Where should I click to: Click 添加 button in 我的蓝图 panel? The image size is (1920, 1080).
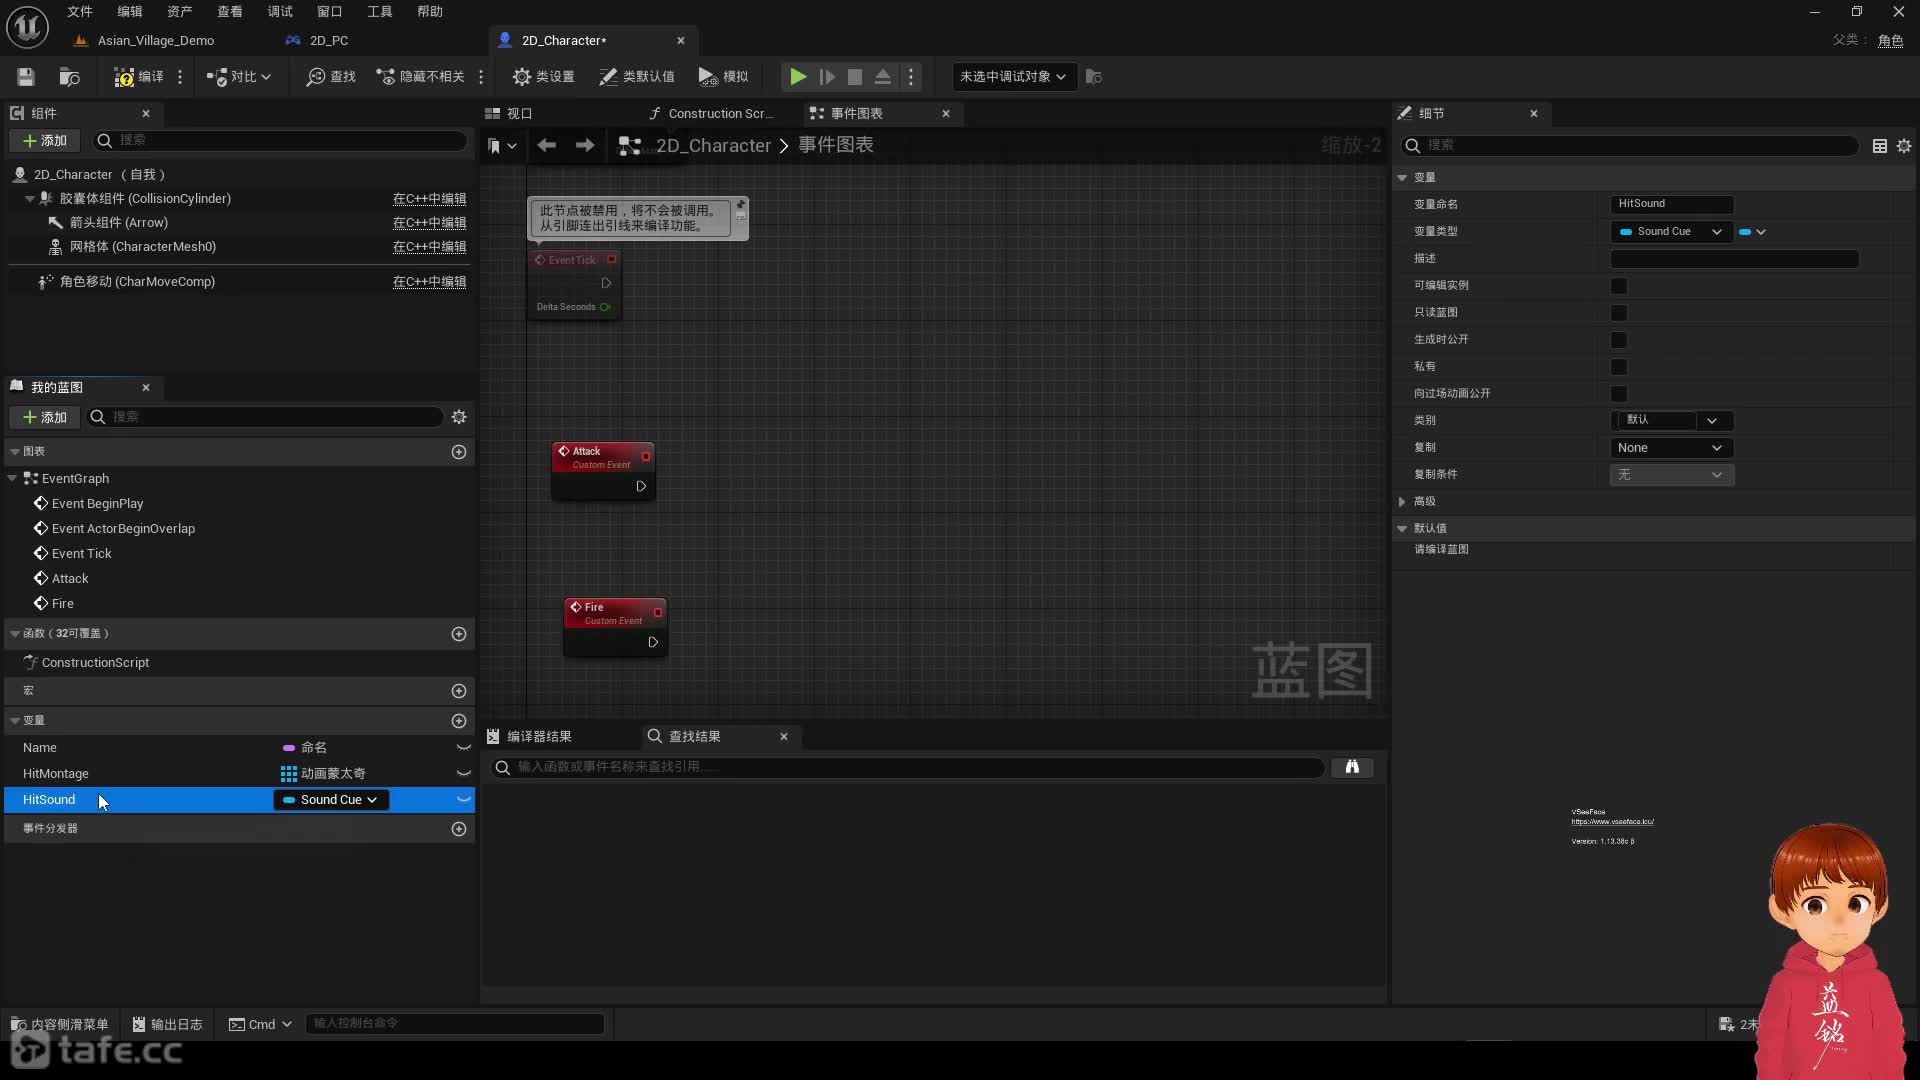tap(45, 418)
